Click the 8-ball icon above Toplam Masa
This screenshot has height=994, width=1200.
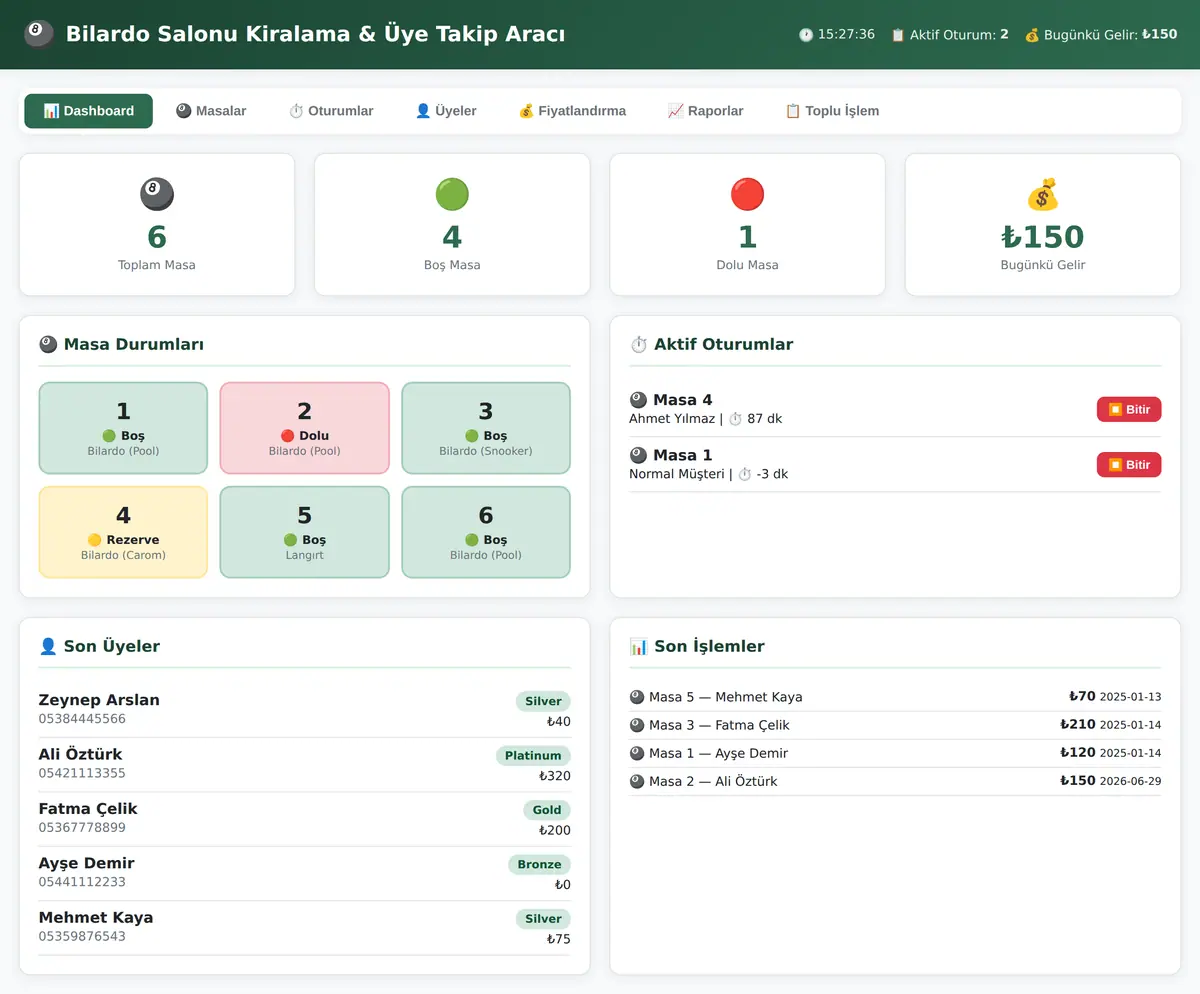tap(157, 194)
